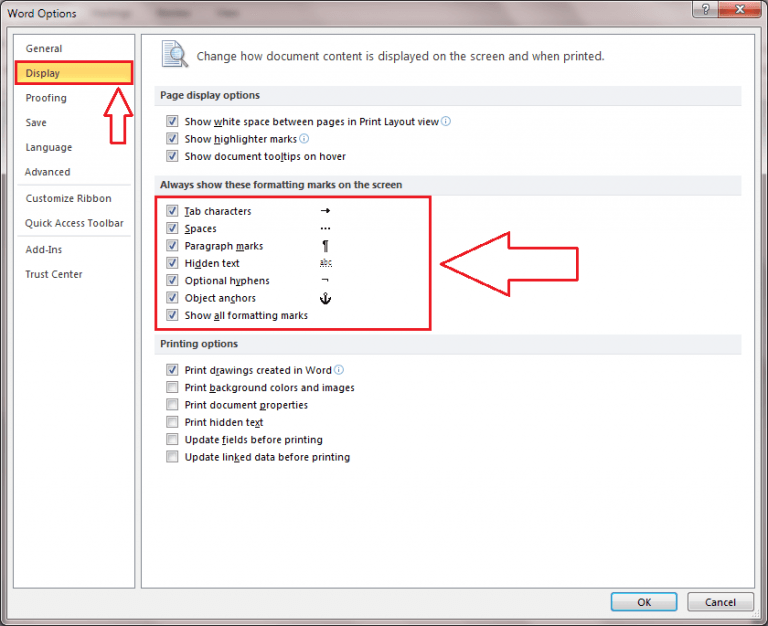The width and height of the screenshot is (768, 626).
Task: Click info icon beside Print drawings option
Action: coord(338,370)
